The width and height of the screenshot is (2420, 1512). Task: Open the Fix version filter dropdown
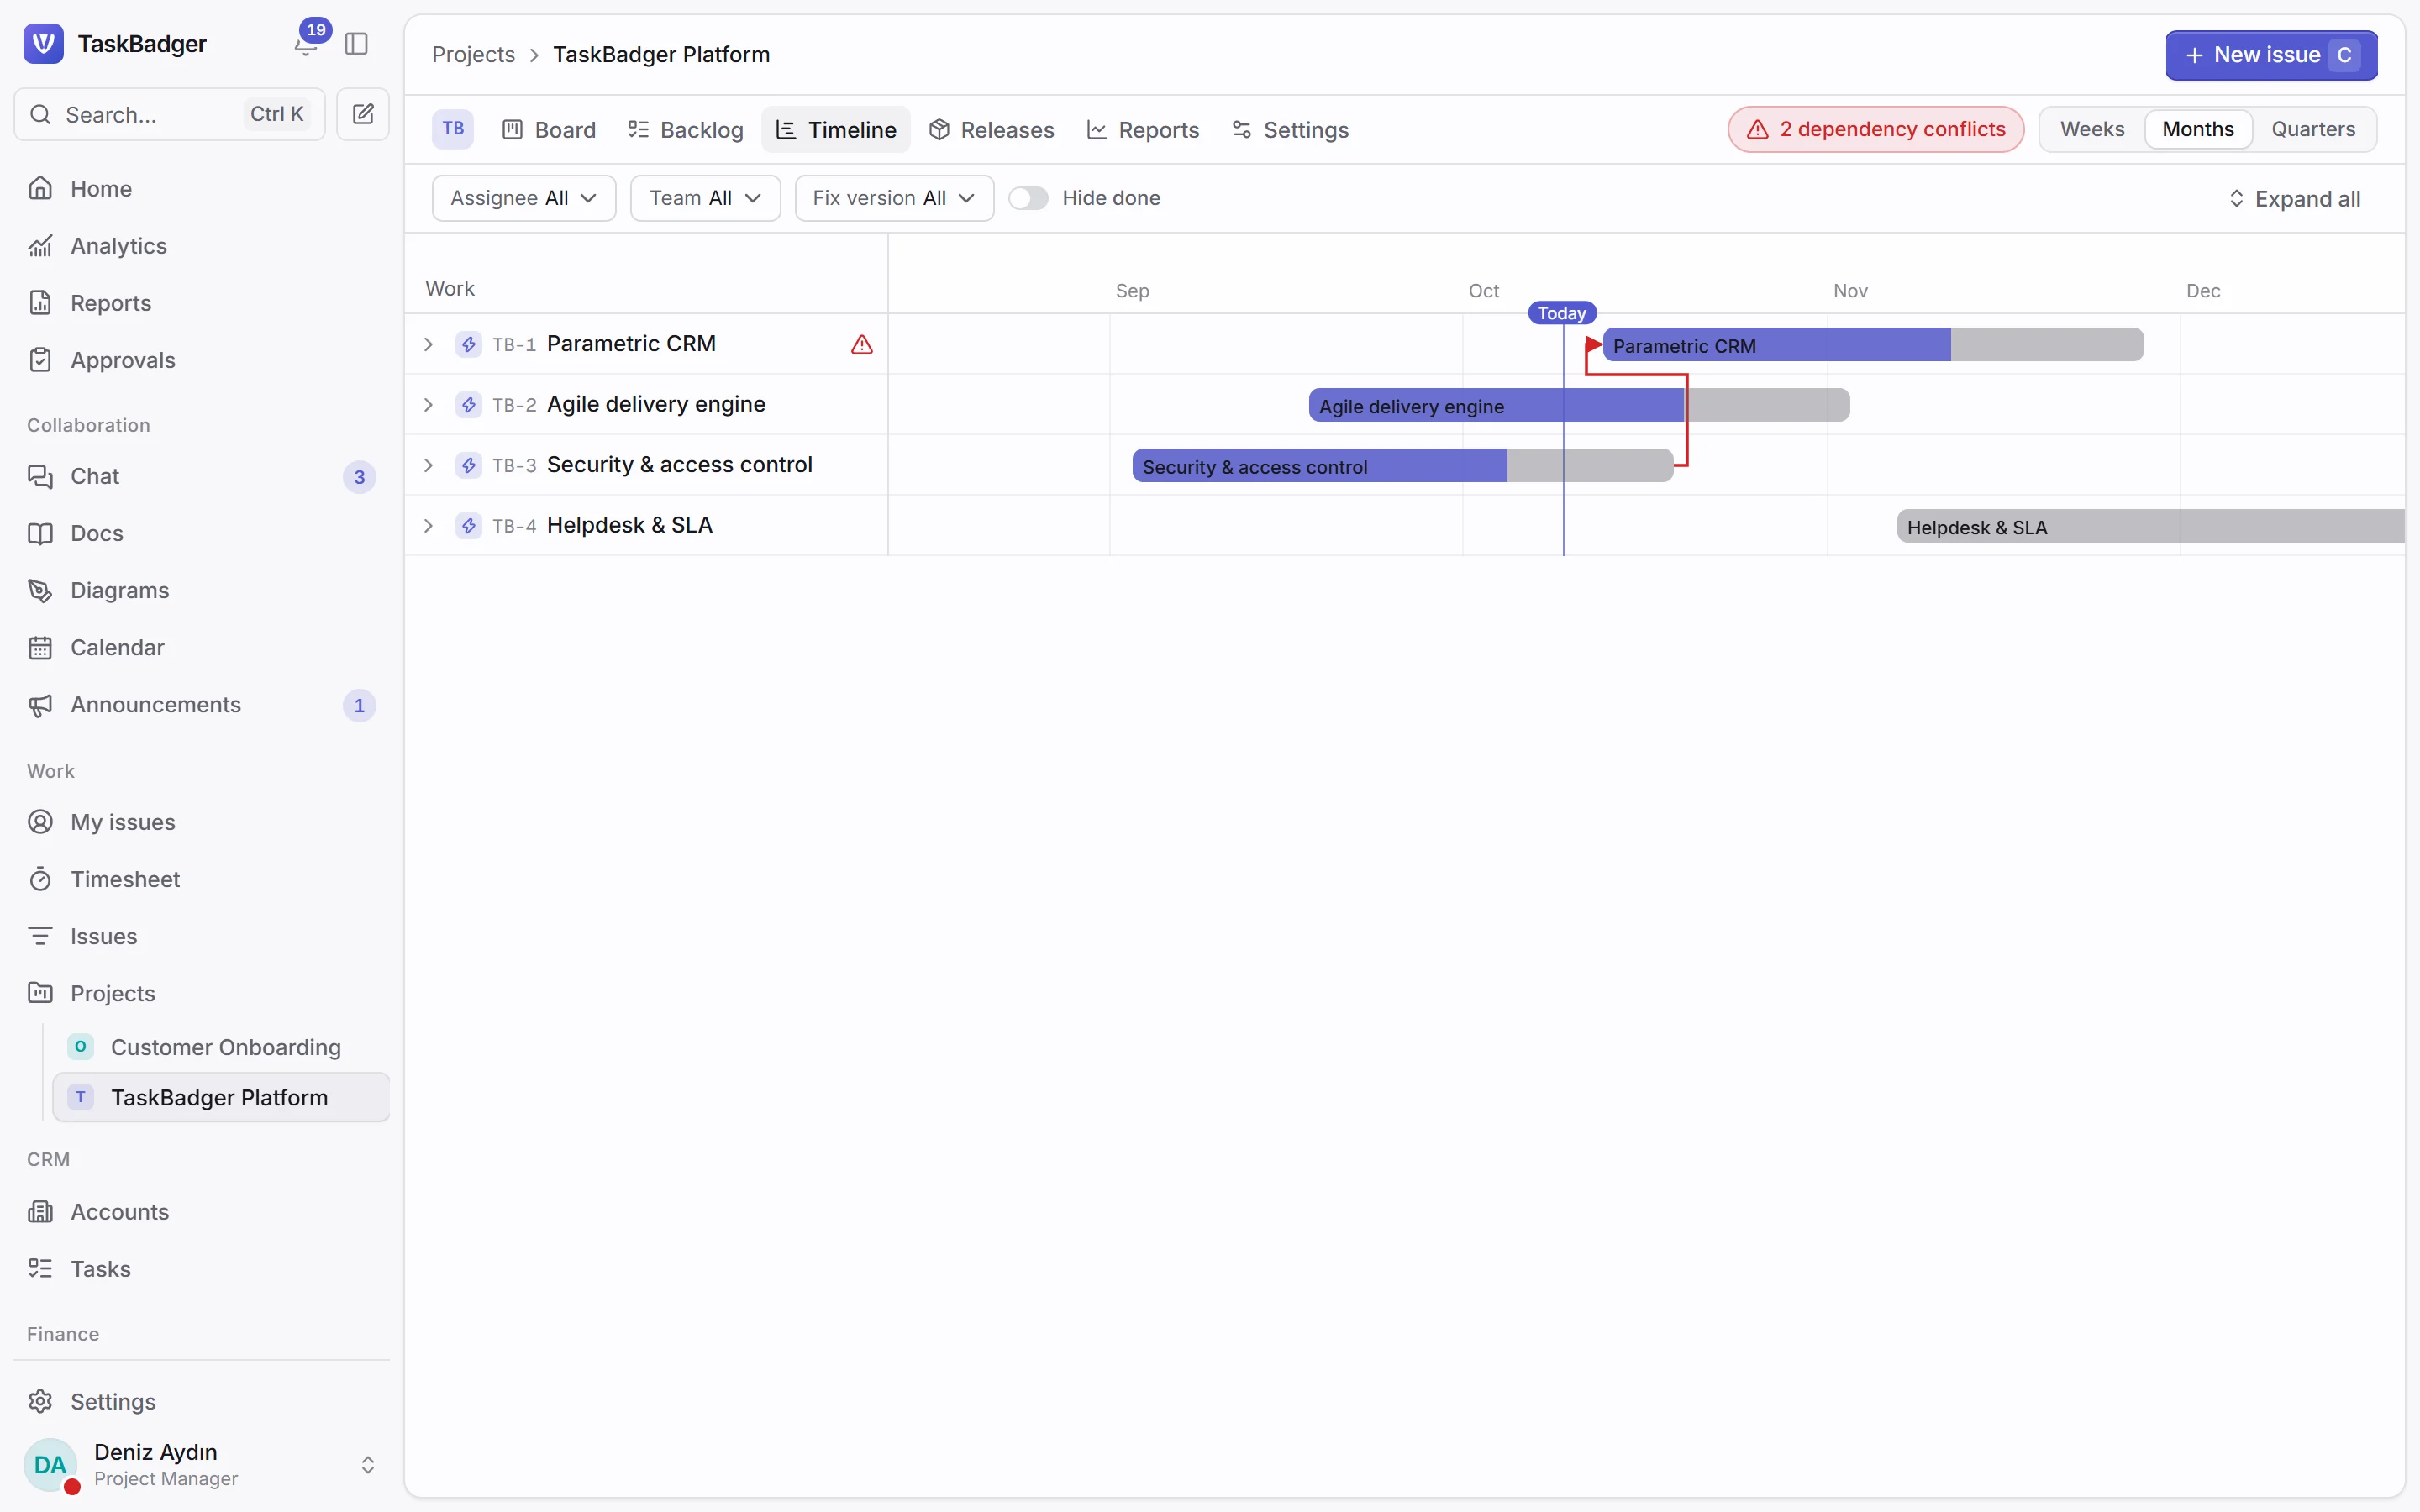point(894,198)
